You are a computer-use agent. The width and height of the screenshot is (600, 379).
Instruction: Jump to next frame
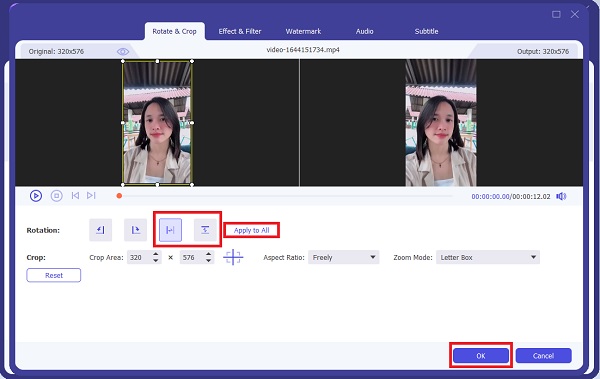[x=91, y=196]
